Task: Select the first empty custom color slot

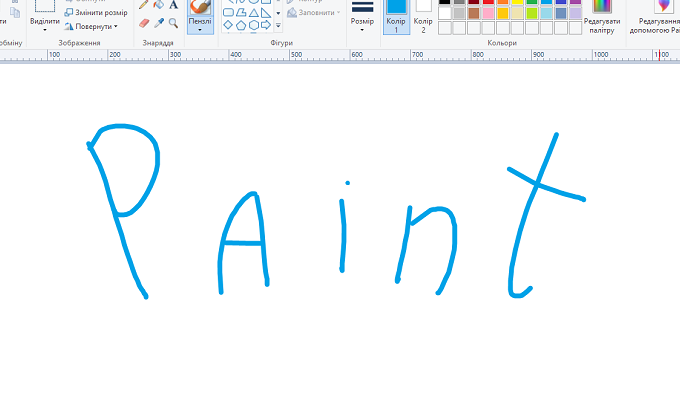Action: tap(445, 28)
